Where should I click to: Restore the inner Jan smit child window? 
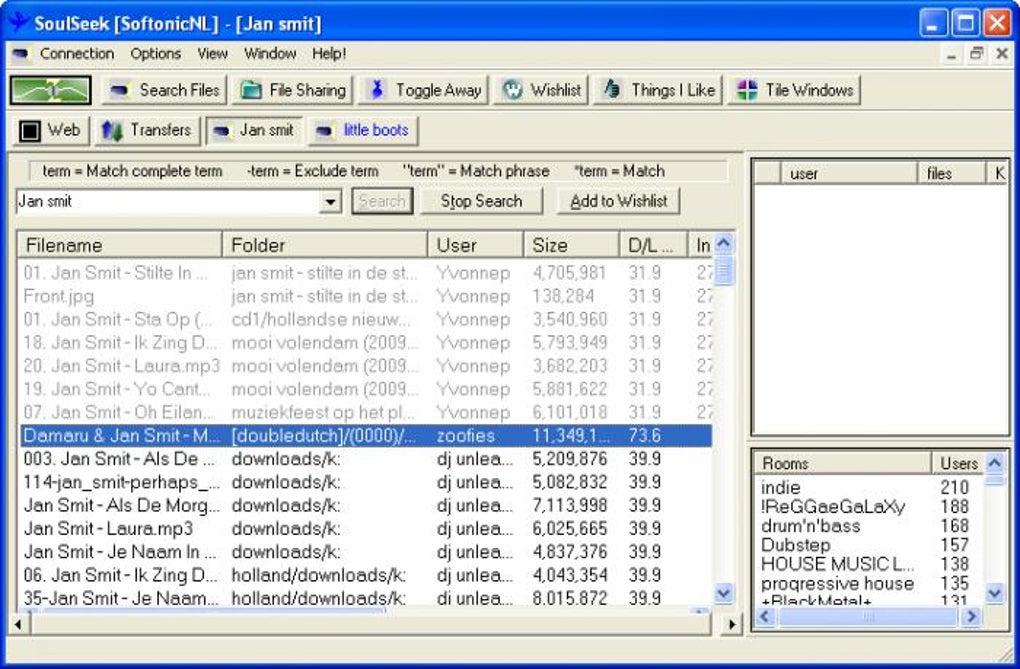click(x=976, y=54)
